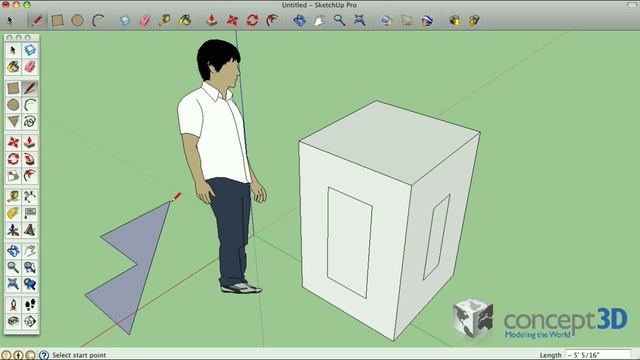Select the Position Camera tool
This screenshot has width=640, height=360.
click(13, 305)
